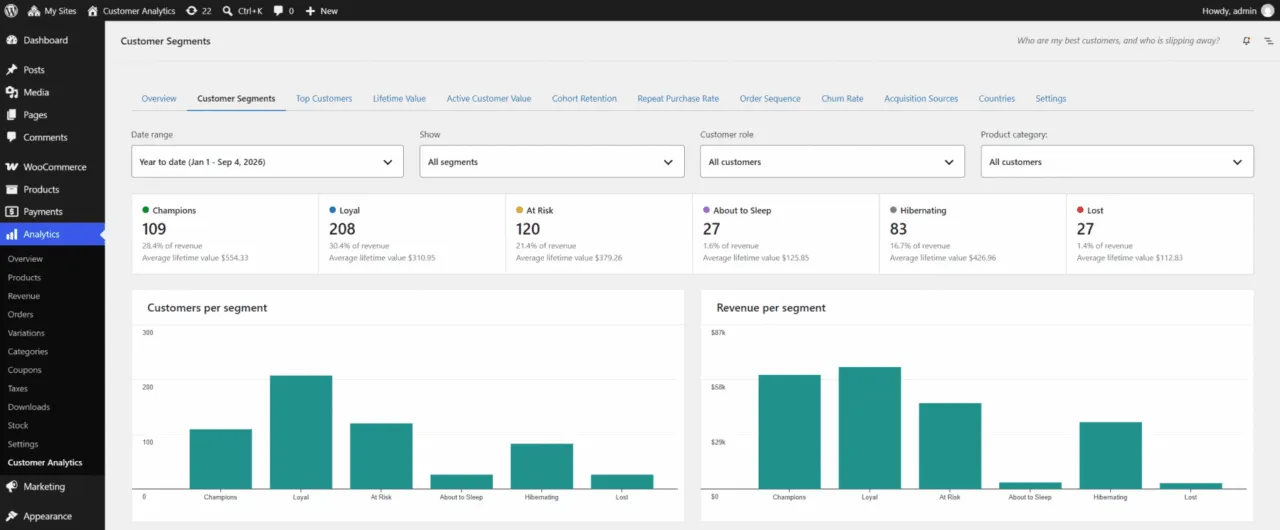Screen dimensions: 1280x530
Task: Switch to the Settings tab
Action: [1051, 98]
